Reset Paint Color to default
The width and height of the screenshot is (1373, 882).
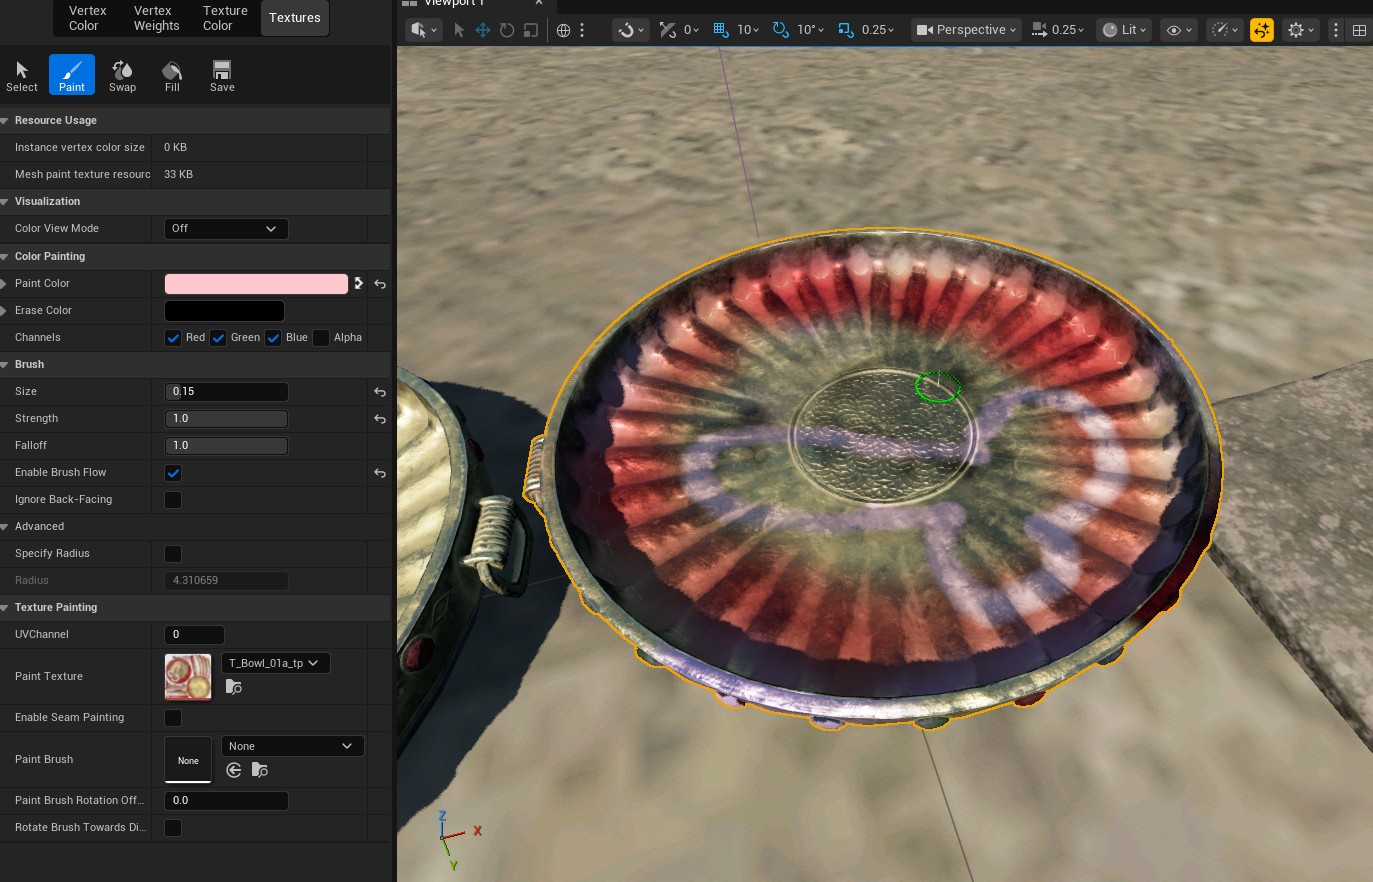point(380,284)
